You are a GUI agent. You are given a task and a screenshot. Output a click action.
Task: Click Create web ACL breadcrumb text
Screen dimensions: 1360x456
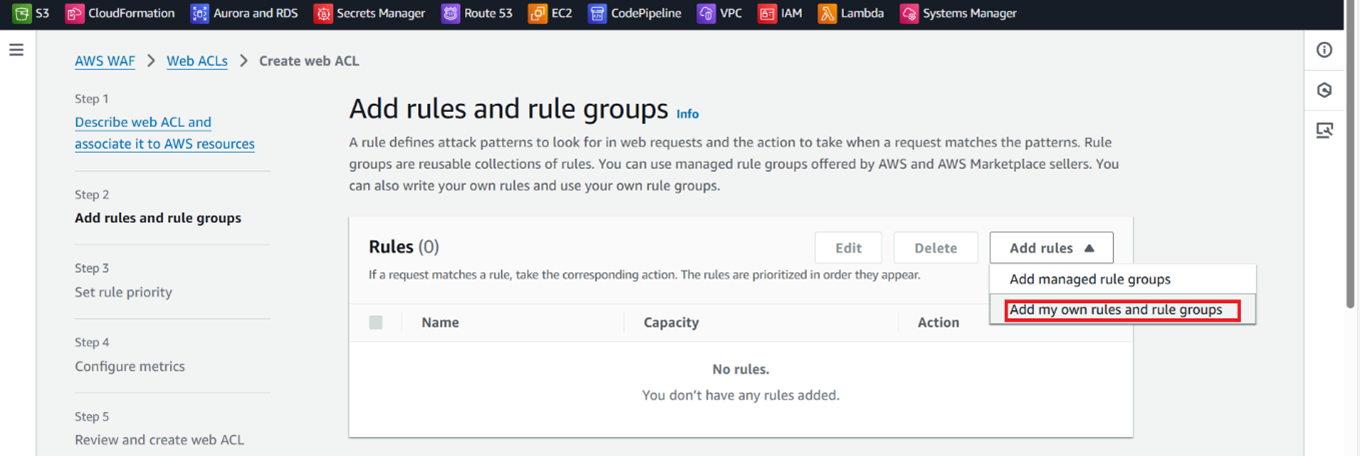pyautogui.click(x=309, y=61)
